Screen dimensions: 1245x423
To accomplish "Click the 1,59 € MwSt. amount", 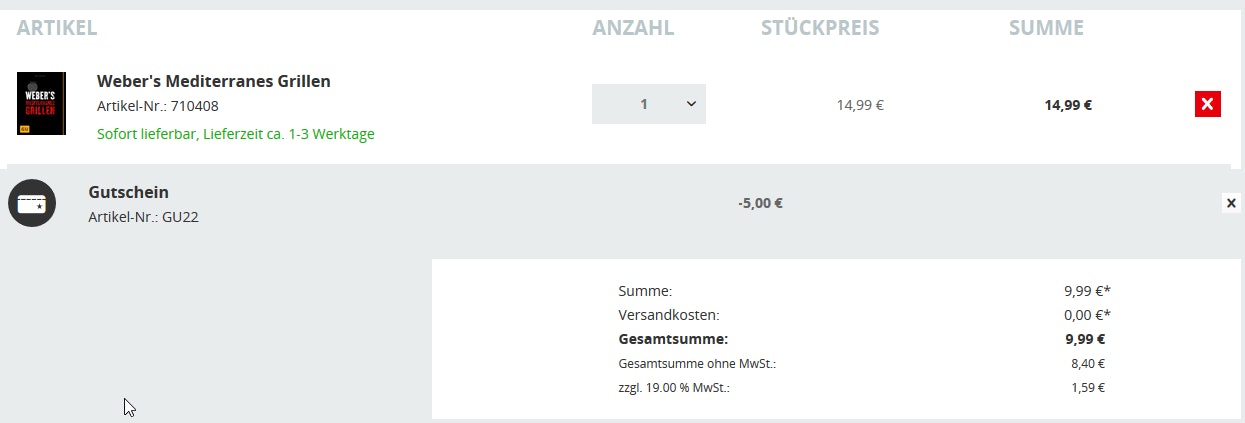I will 1087,387.
